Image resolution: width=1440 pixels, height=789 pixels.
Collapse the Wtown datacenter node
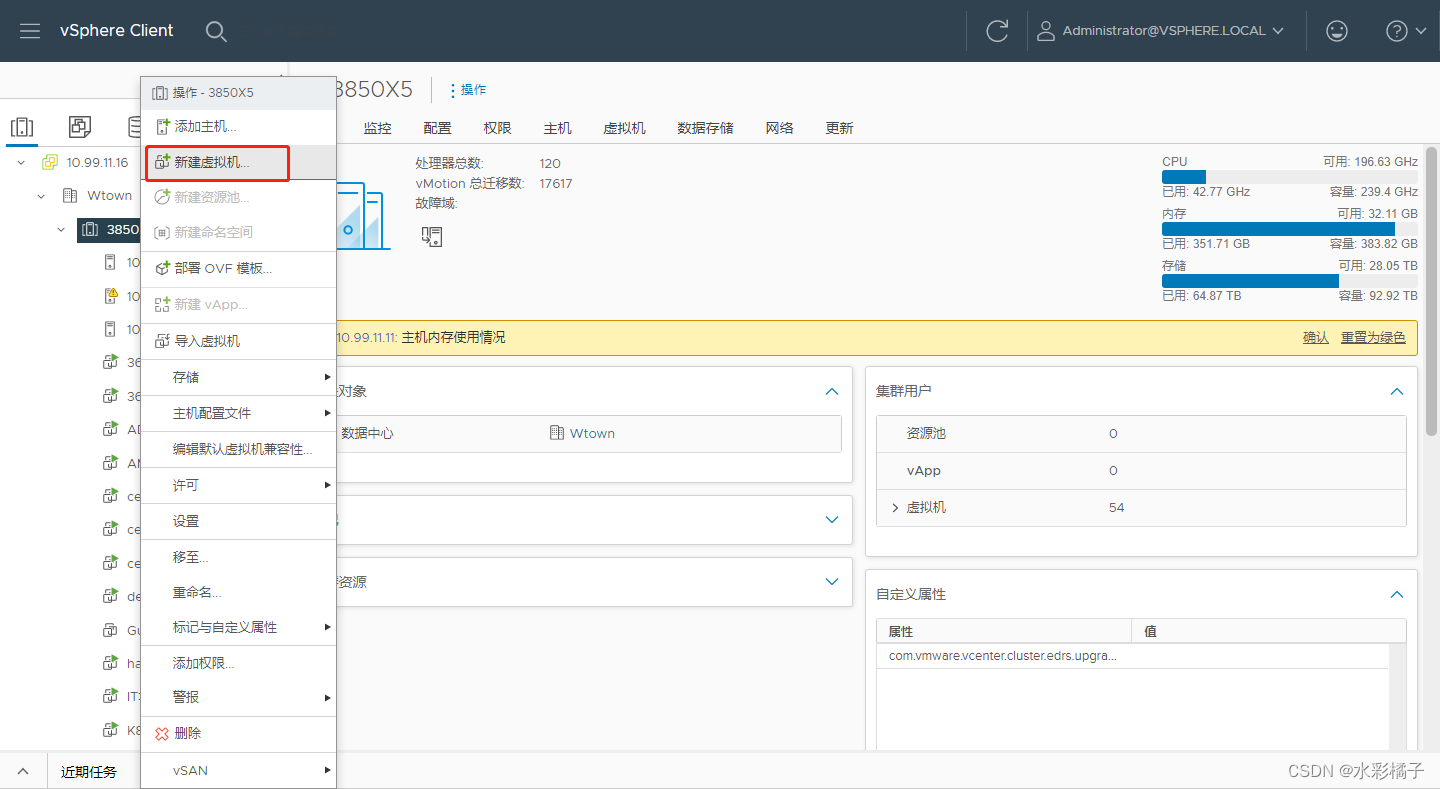tap(42, 196)
